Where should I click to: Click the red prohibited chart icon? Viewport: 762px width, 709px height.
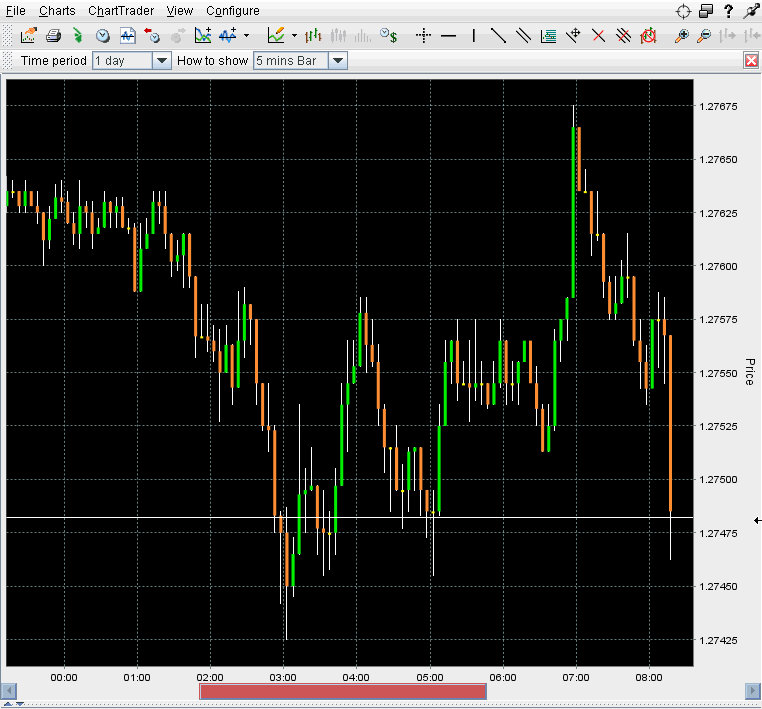[648, 35]
